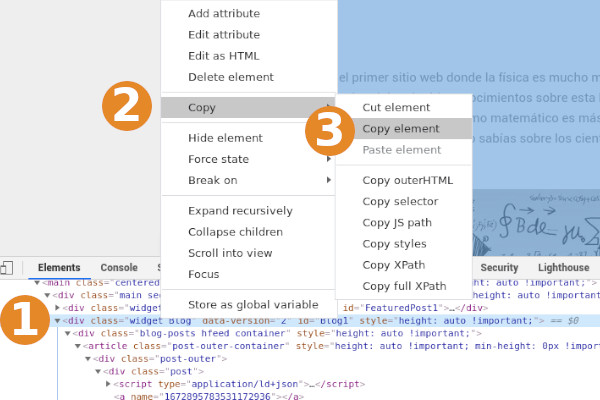
Task: Collapse the widget Blog div node
Action: point(57,321)
